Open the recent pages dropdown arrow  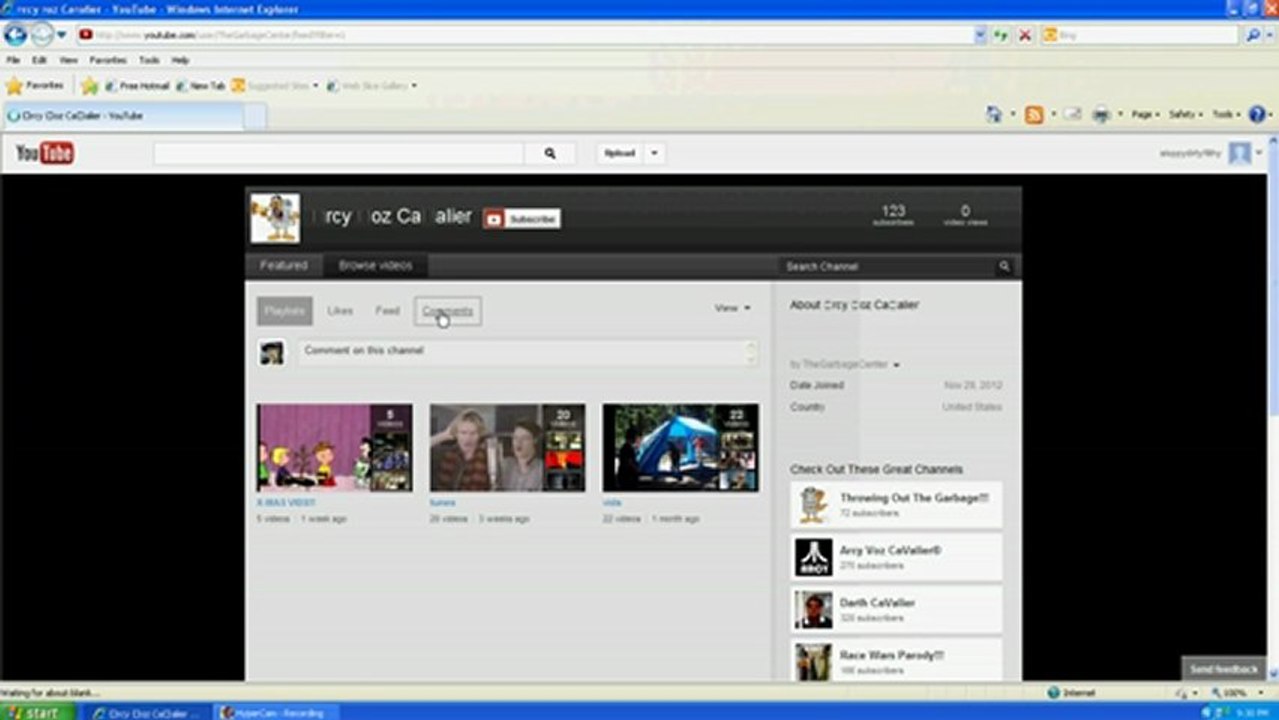pyautogui.click(x=62, y=35)
